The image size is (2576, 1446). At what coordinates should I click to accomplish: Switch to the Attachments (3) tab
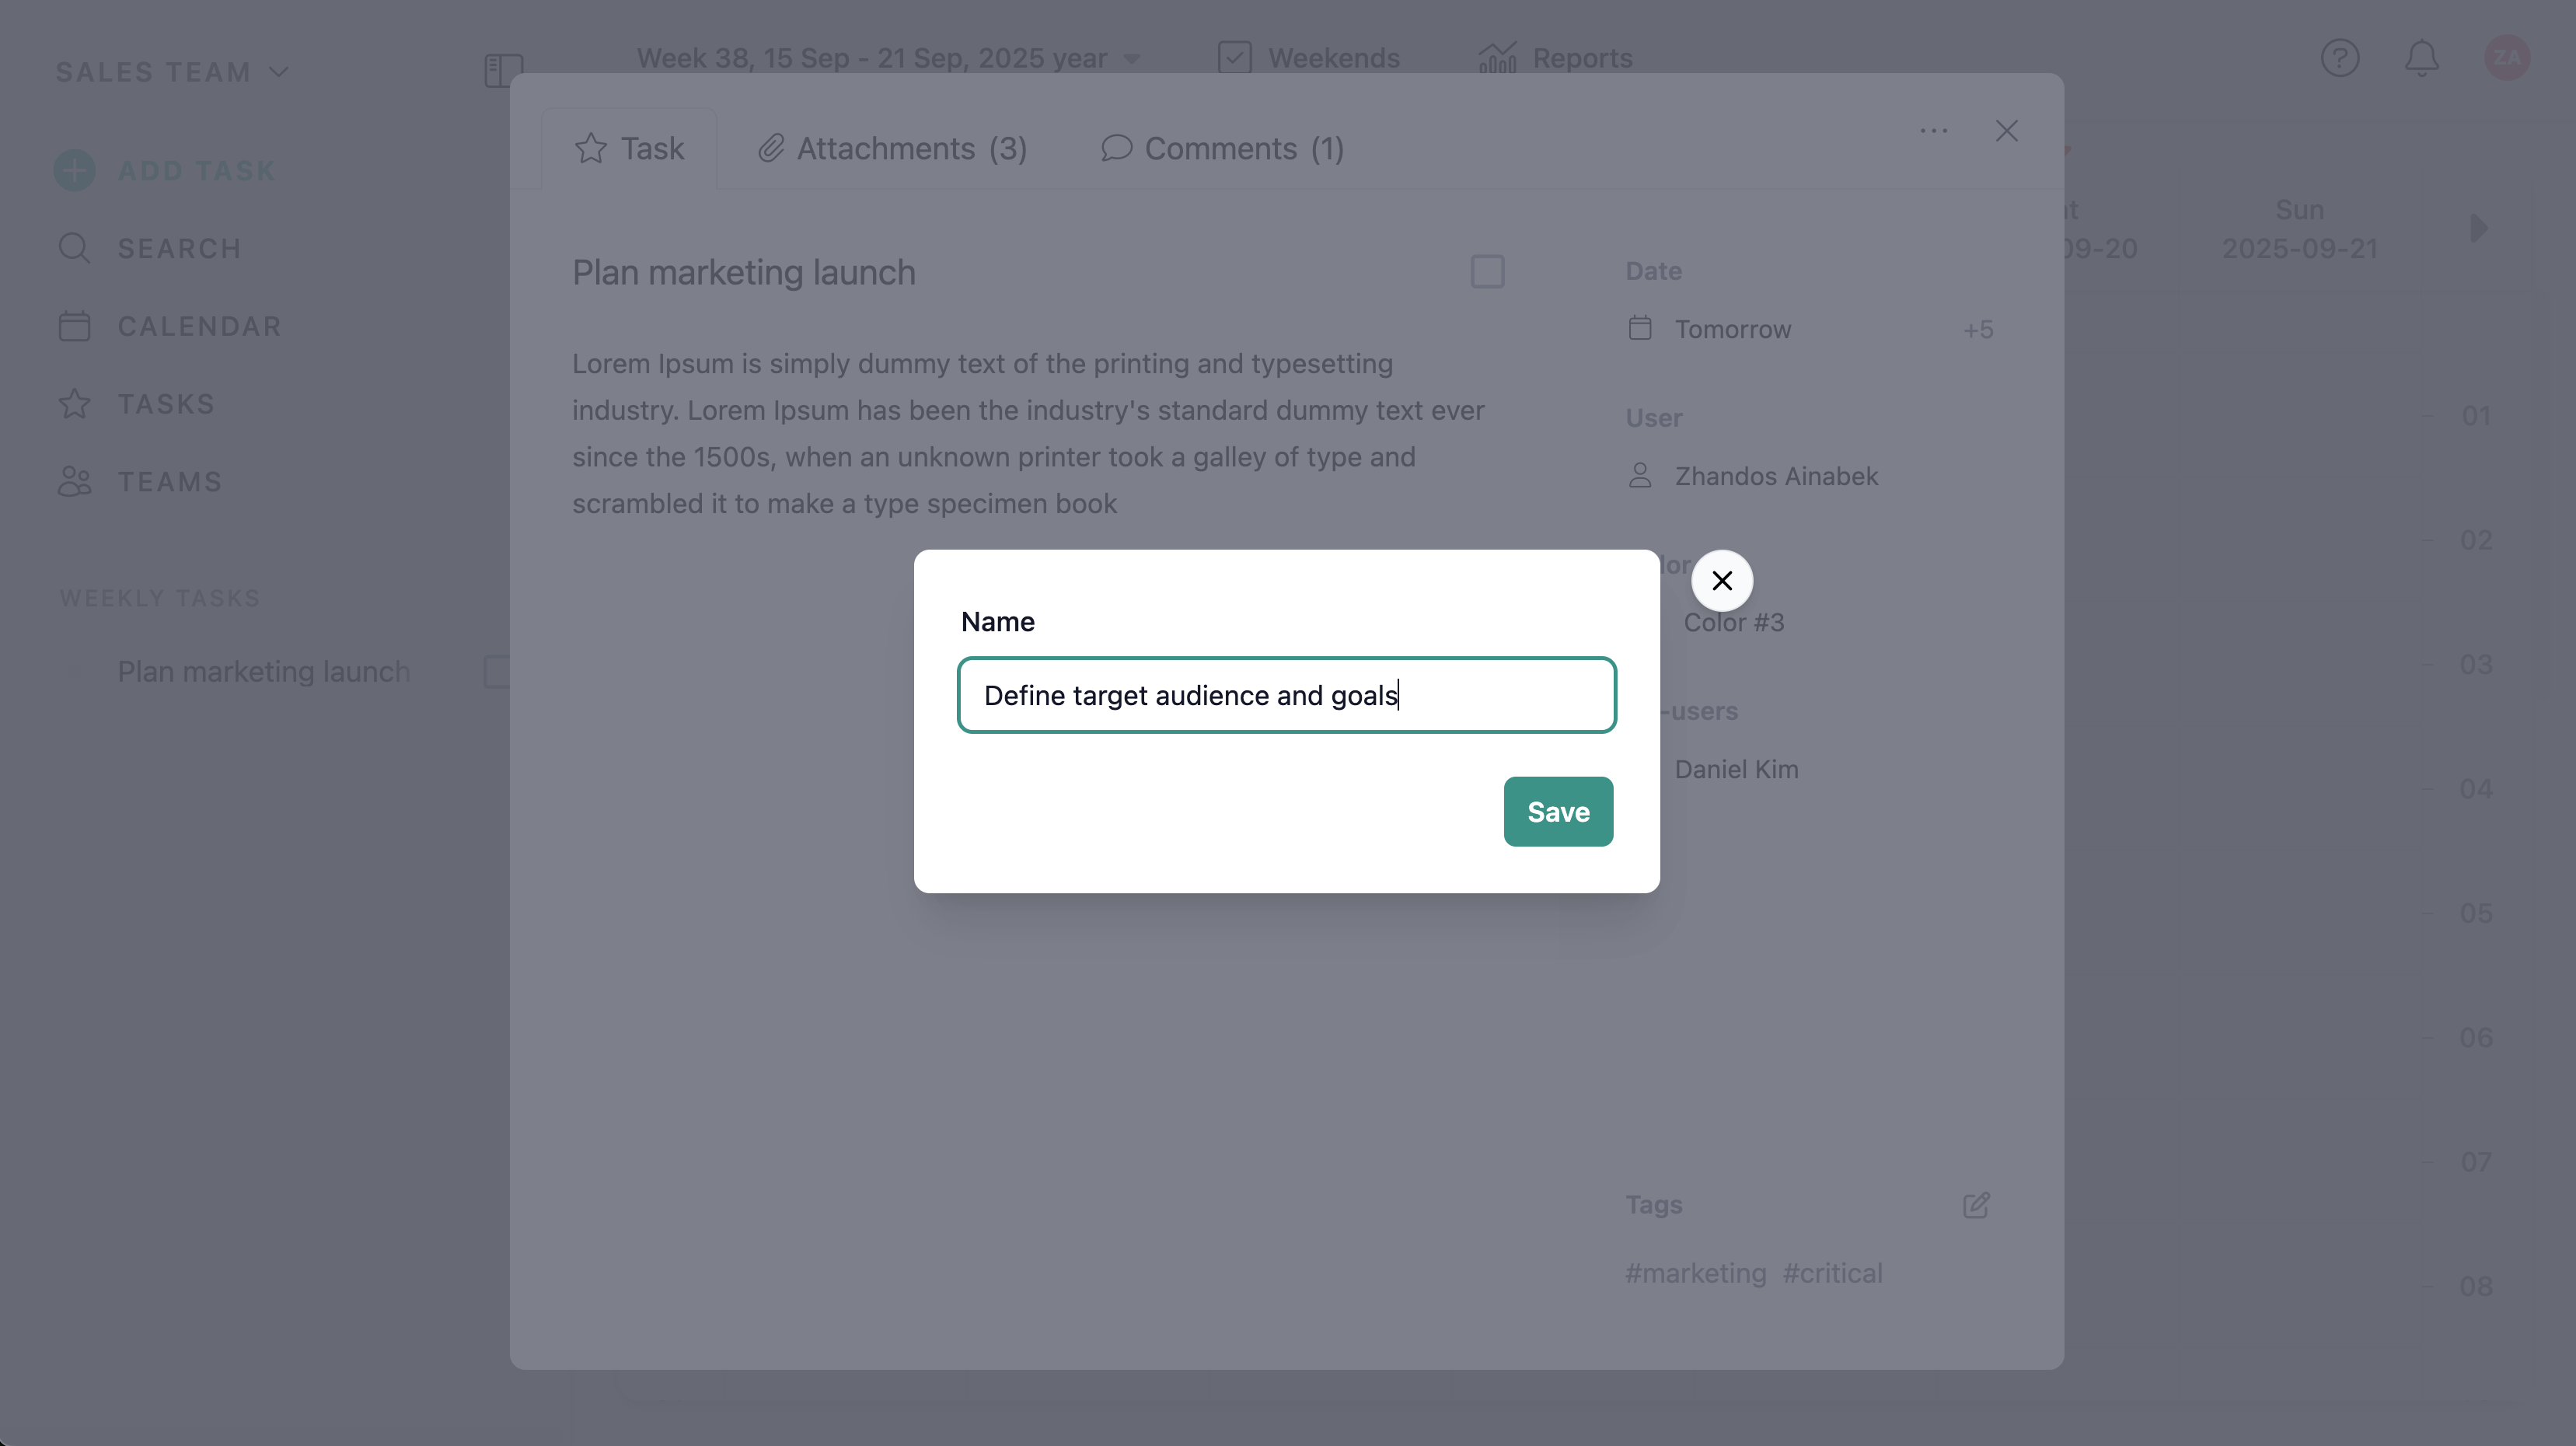point(892,149)
